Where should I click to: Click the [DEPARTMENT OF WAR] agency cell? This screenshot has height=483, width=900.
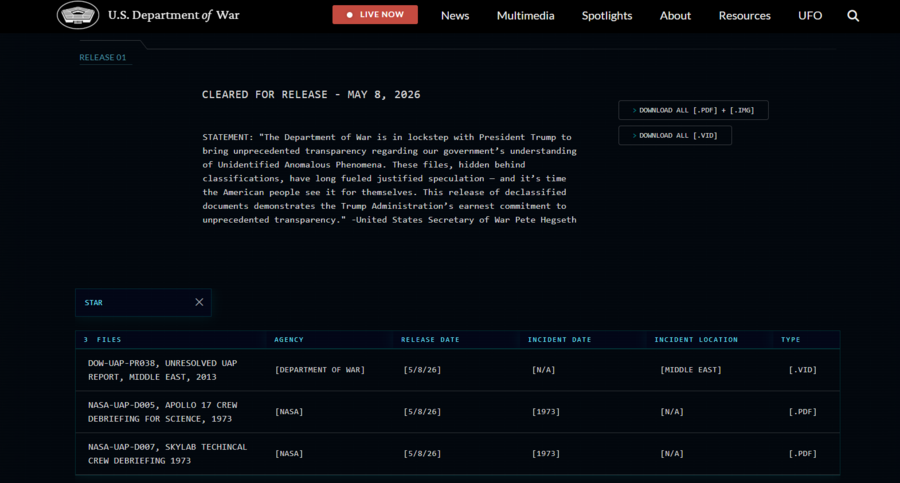click(x=320, y=370)
